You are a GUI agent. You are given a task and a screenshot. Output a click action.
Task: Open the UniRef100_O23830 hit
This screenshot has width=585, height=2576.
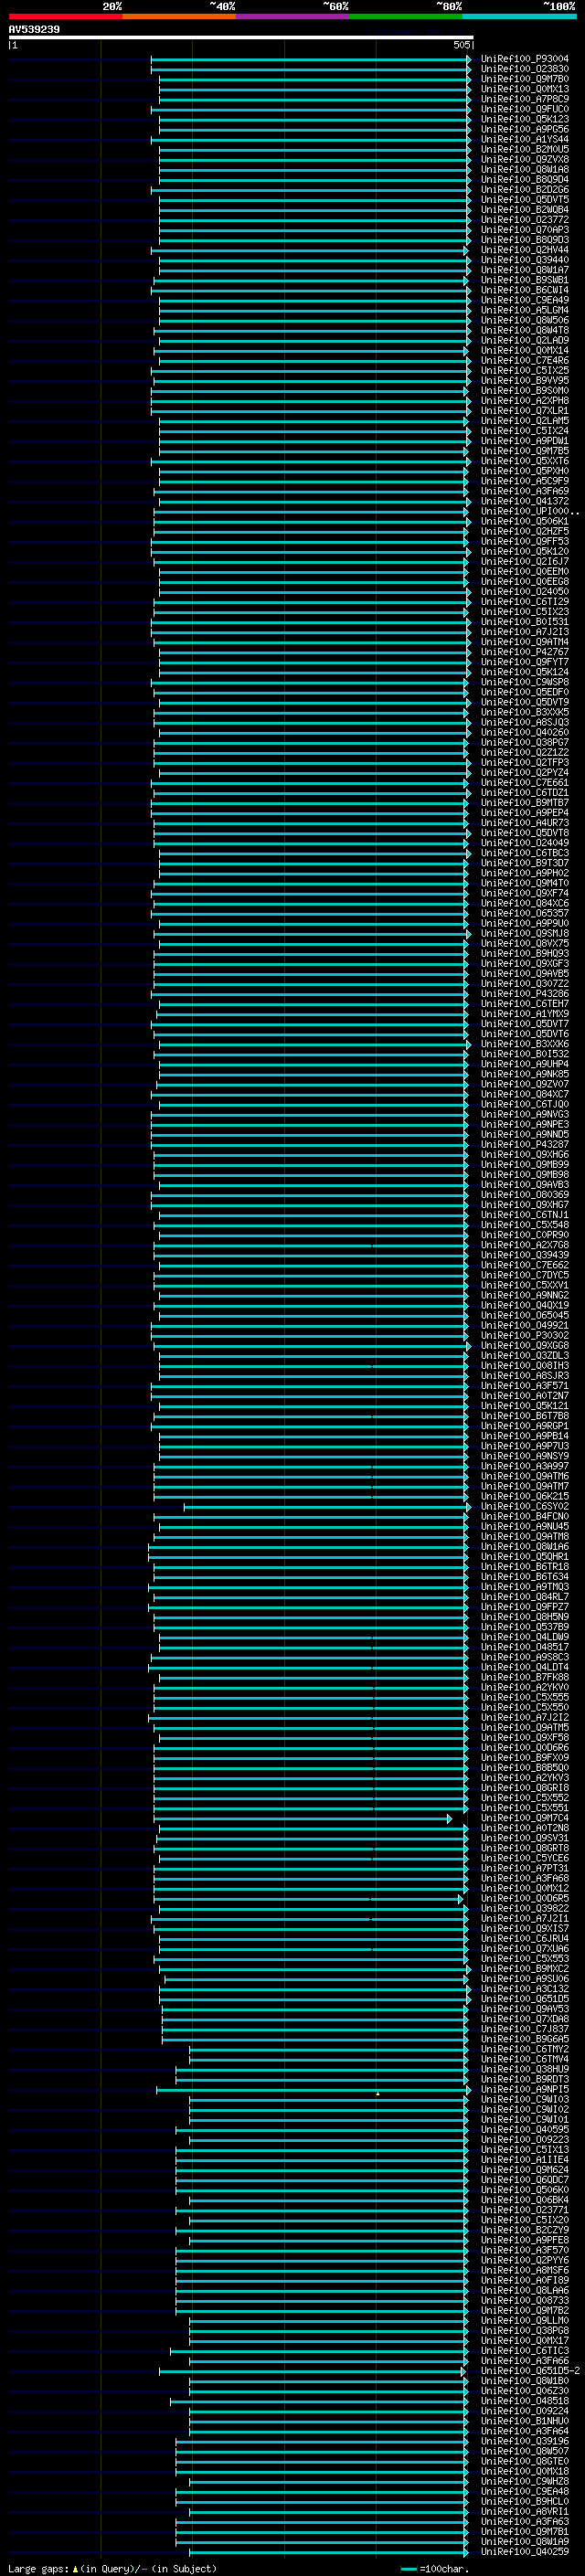click(524, 69)
